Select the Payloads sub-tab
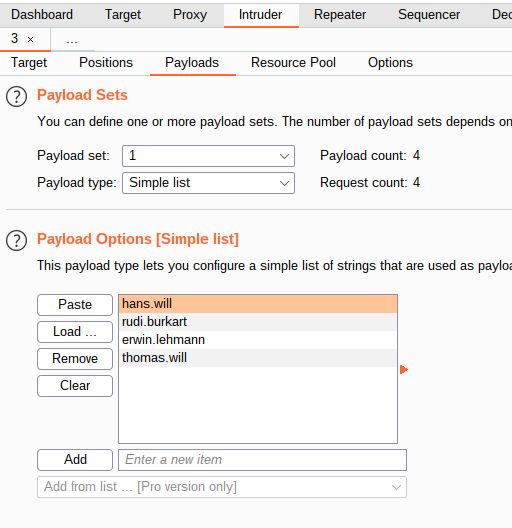 (x=192, y=63)
